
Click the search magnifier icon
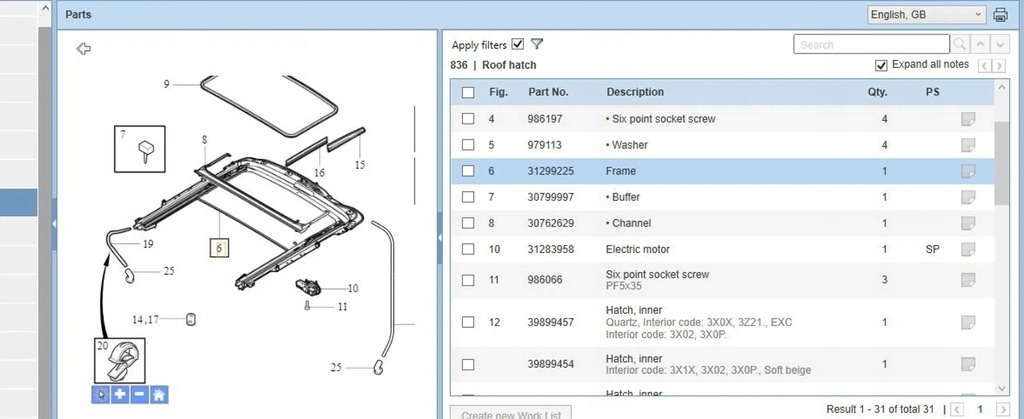click(x=959, y=44)
